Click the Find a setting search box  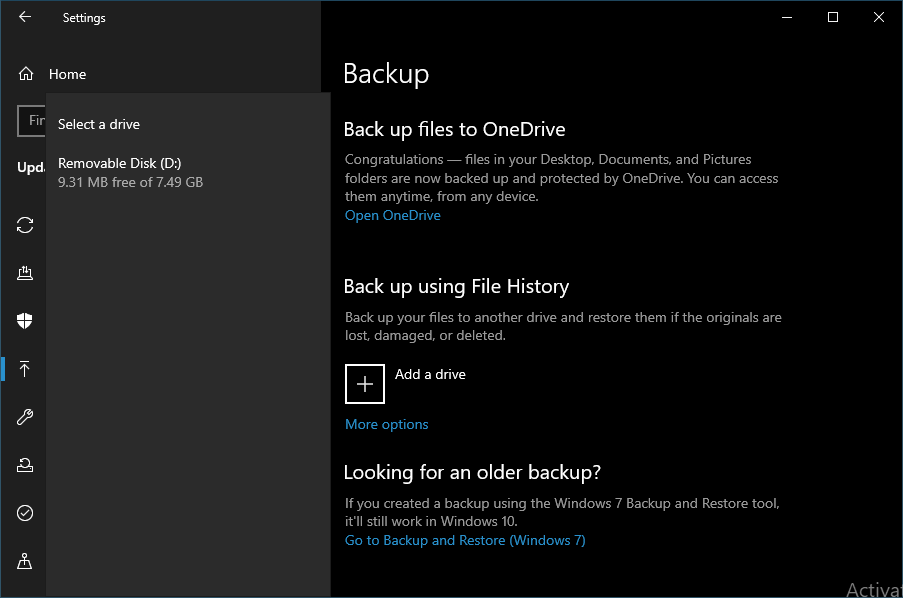[32, 120]
